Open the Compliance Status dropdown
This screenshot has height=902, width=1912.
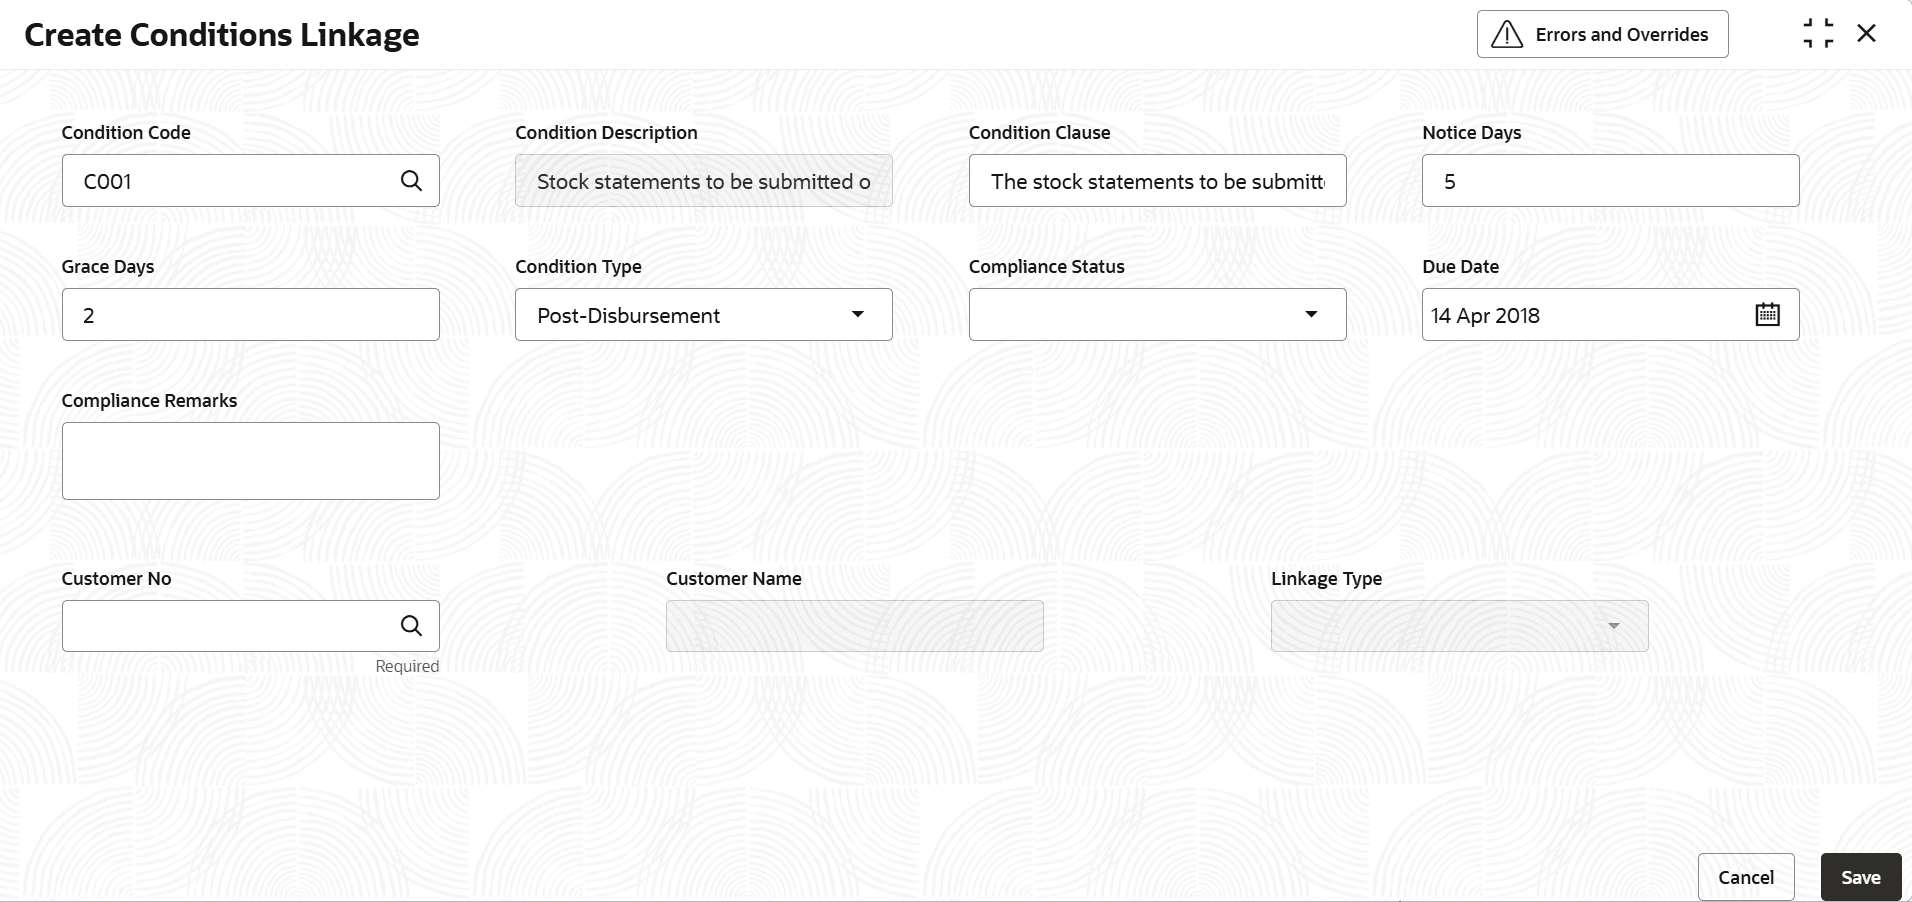pyautogui.click(x=1311, y=314)
